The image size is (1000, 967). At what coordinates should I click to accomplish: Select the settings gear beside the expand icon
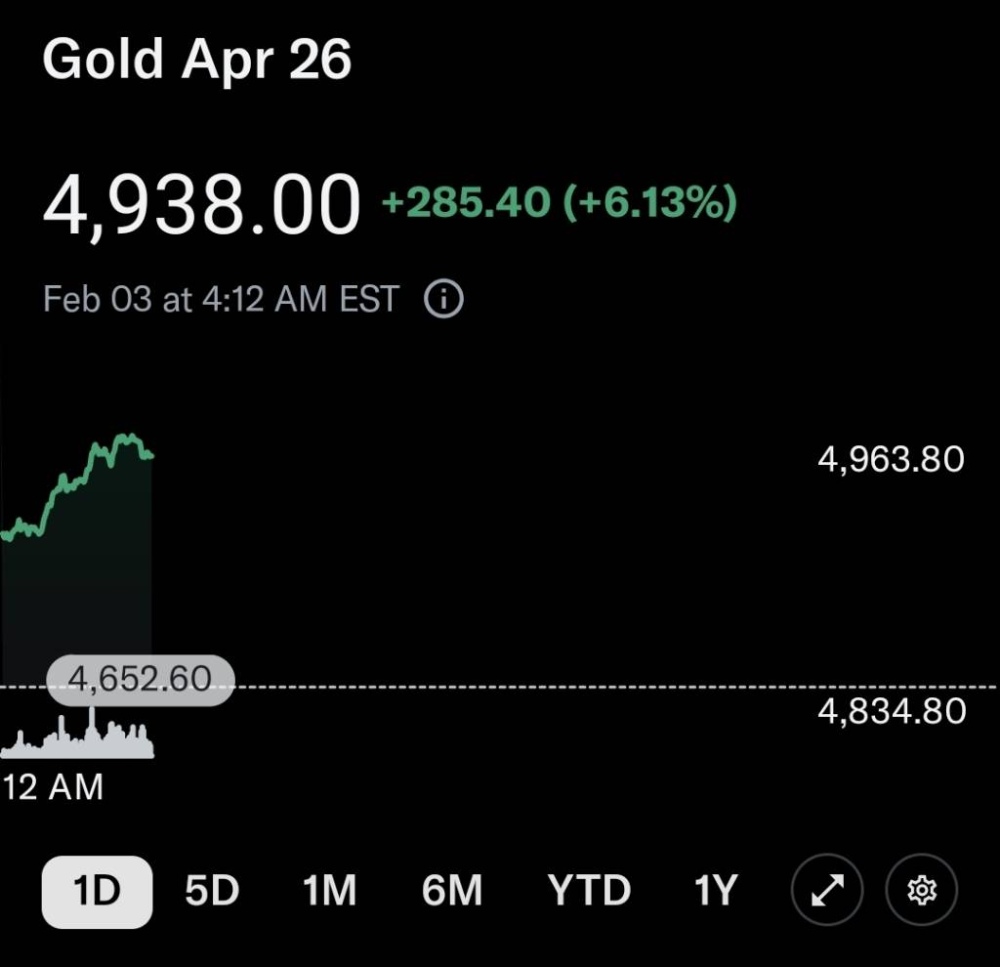[x=921, y=890]
